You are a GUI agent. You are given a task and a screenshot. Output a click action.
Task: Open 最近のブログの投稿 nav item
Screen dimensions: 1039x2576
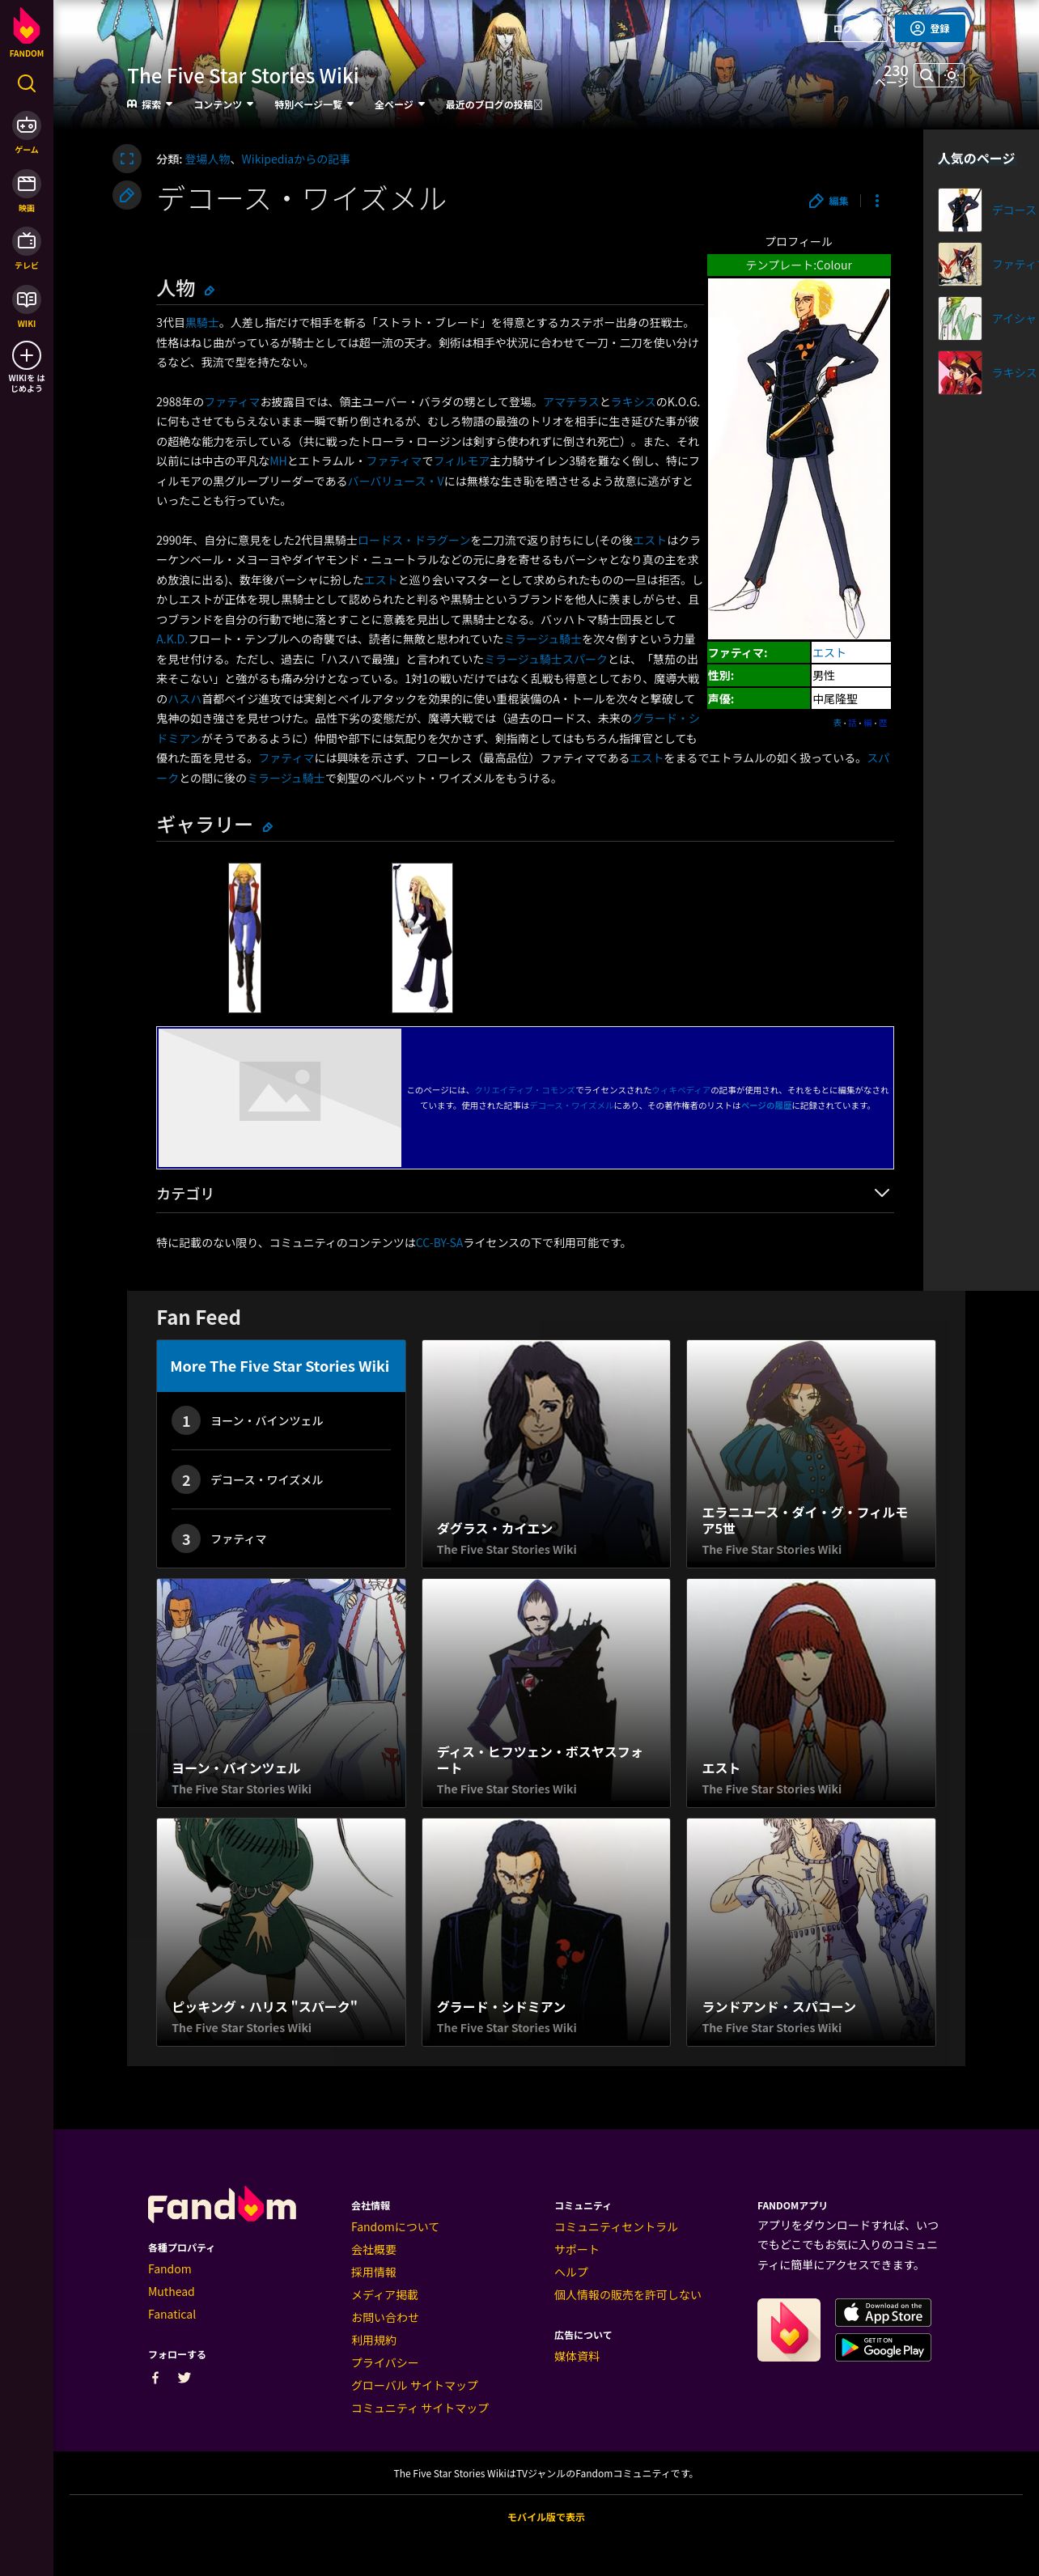pyautogui.click(x=493, y=104)
